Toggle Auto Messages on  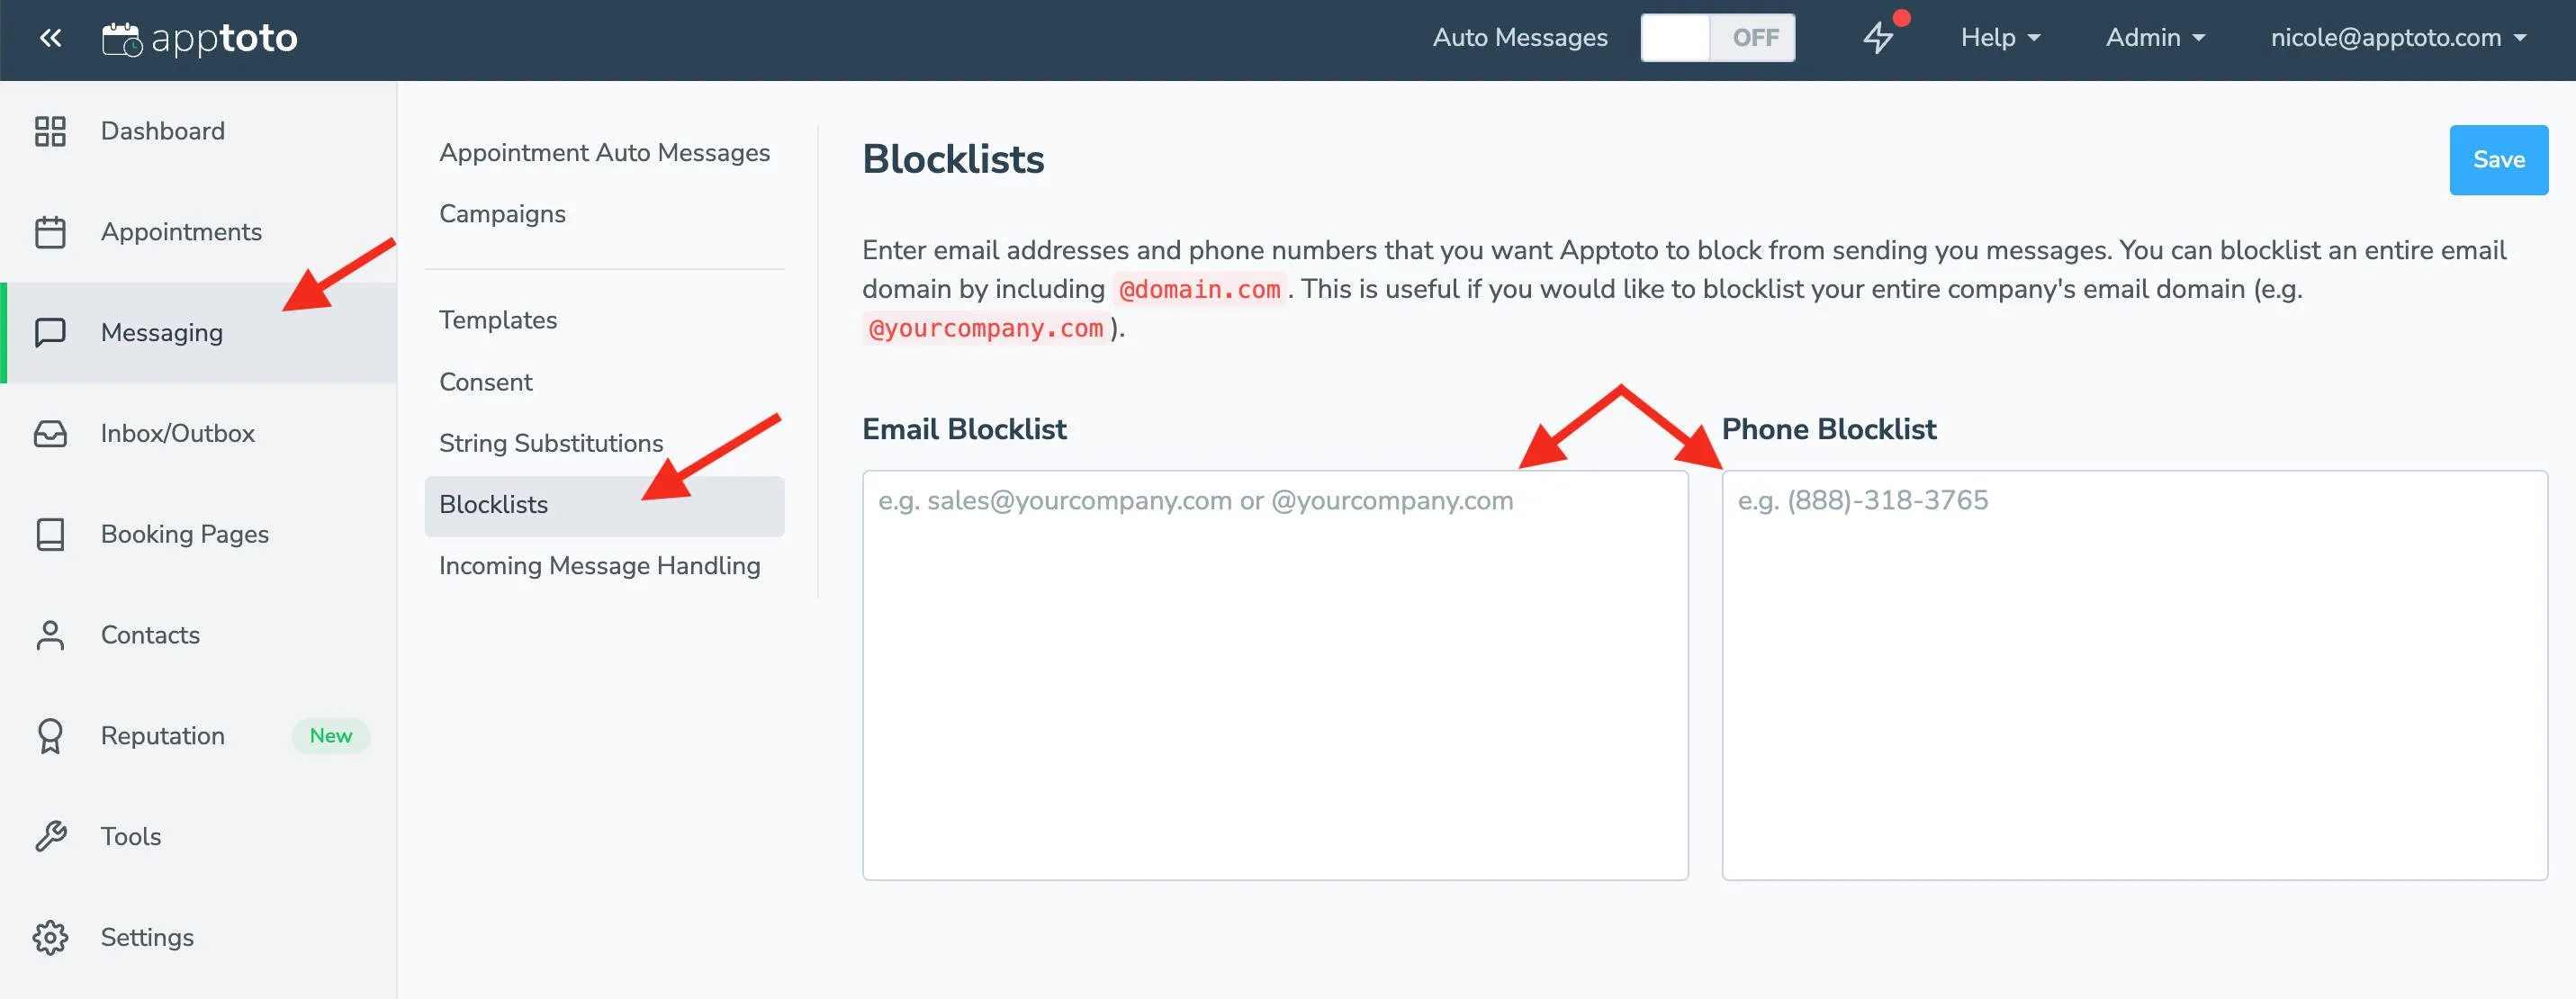click(1717, 37)
